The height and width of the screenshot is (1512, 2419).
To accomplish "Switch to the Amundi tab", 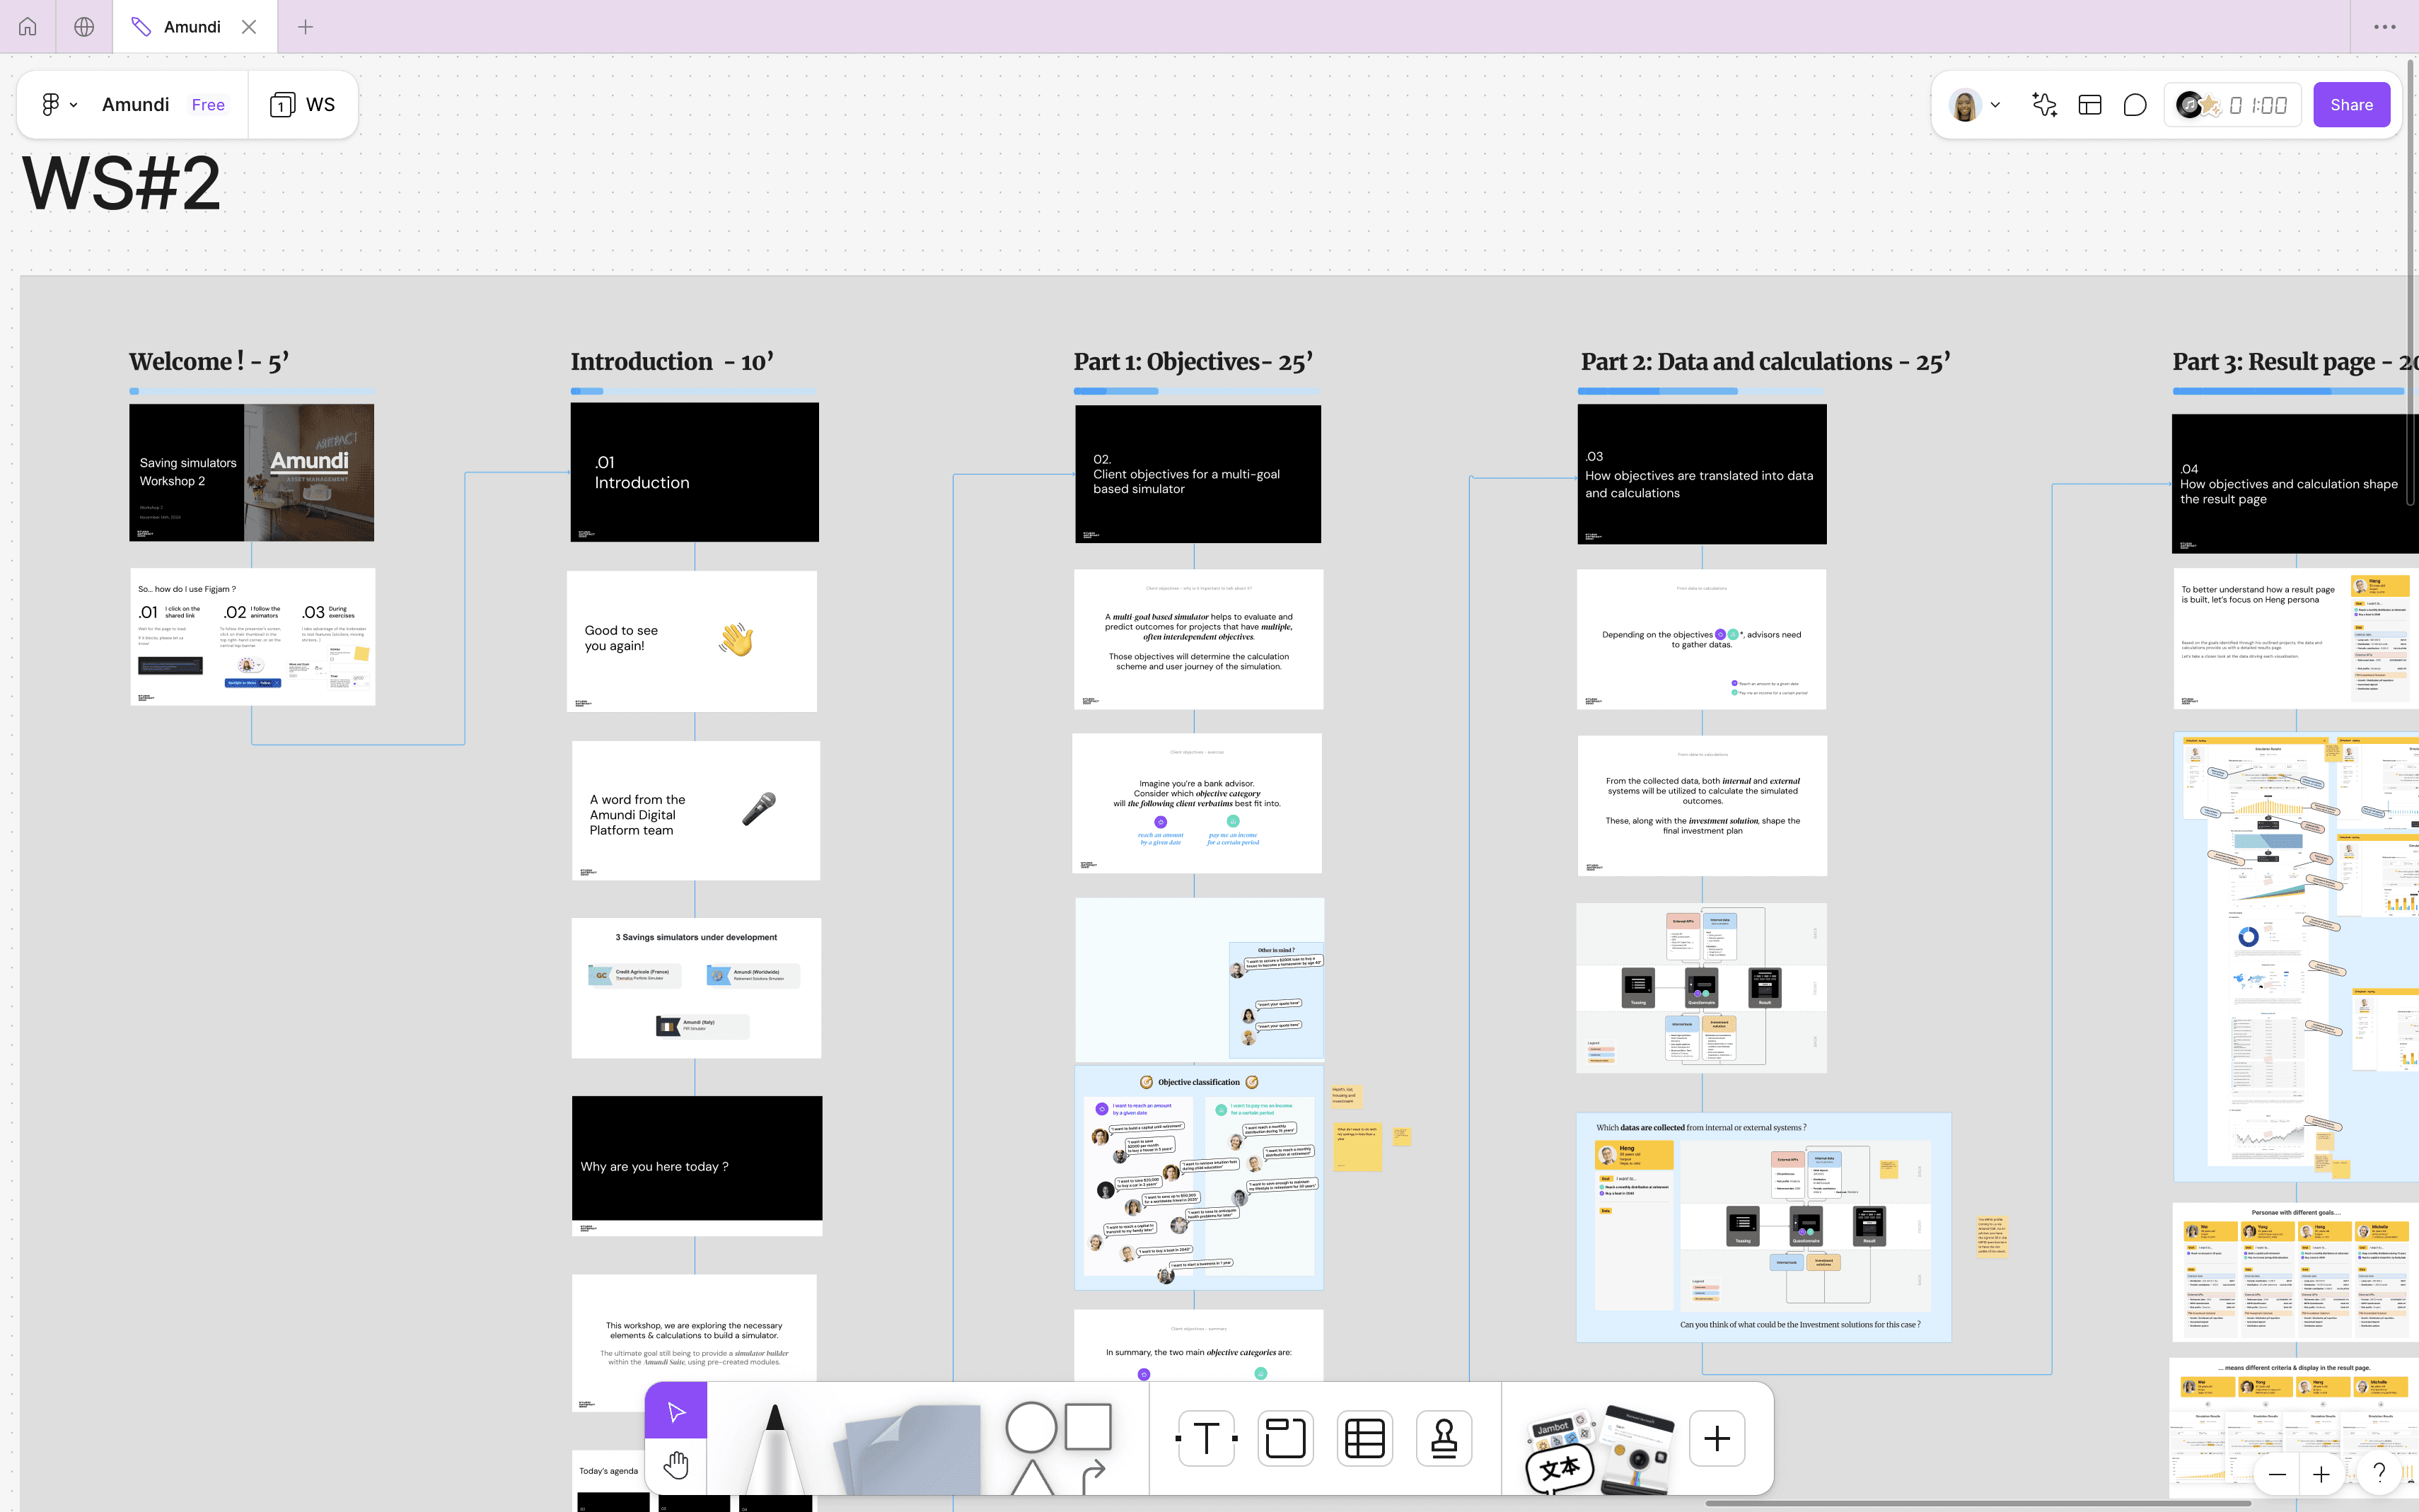I will pyautogui.click(x=192, y=27).
